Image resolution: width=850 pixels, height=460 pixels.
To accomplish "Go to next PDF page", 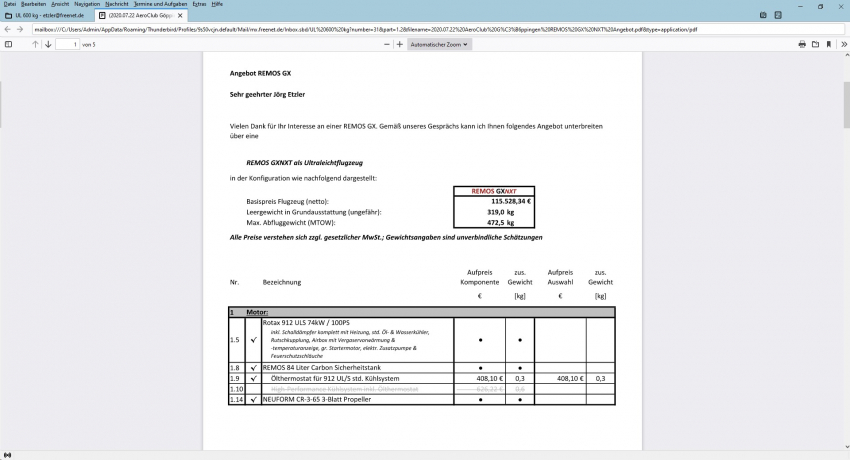I will click(x=48, y=44).
